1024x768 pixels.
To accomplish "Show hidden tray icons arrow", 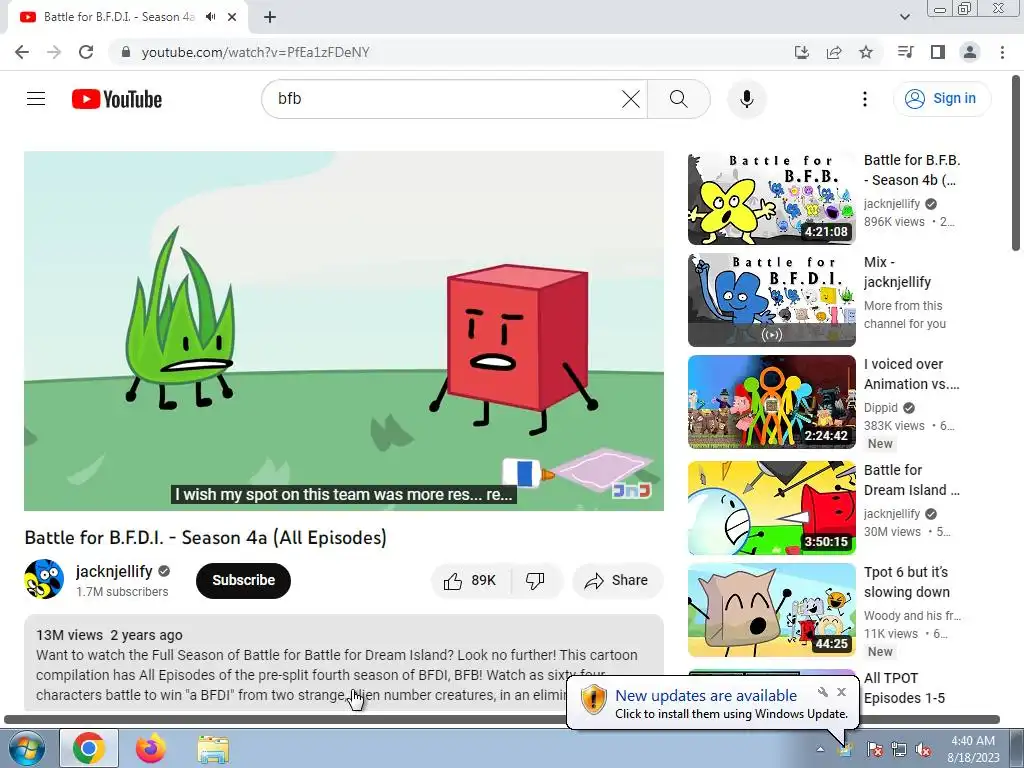I will 820,749.
